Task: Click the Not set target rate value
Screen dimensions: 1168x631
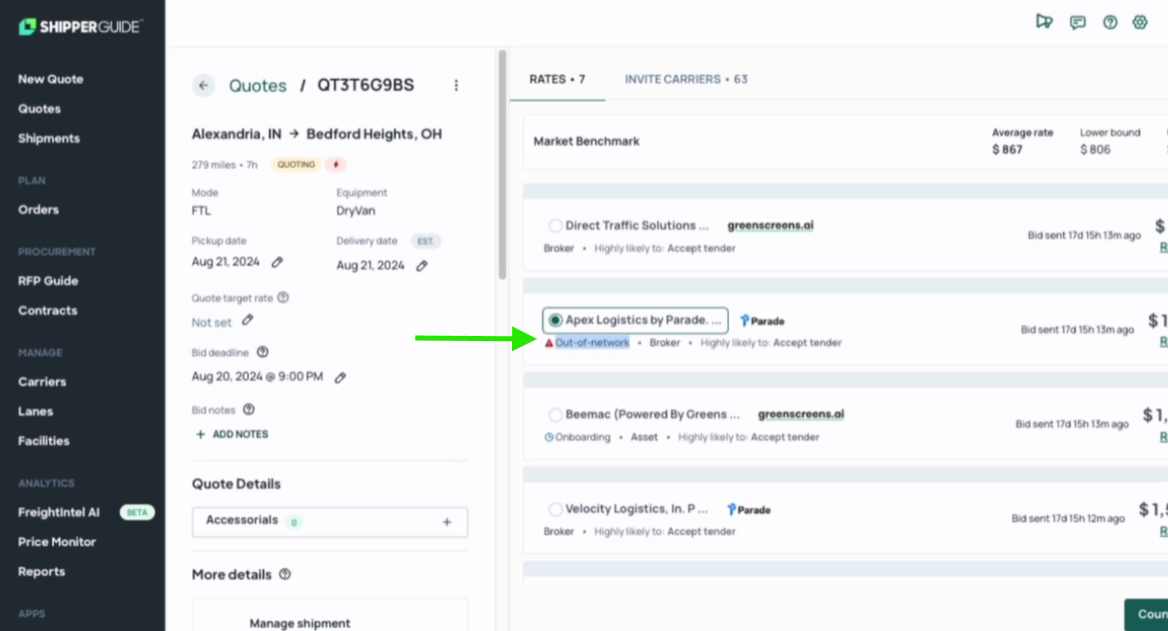Action: (212, 323)
